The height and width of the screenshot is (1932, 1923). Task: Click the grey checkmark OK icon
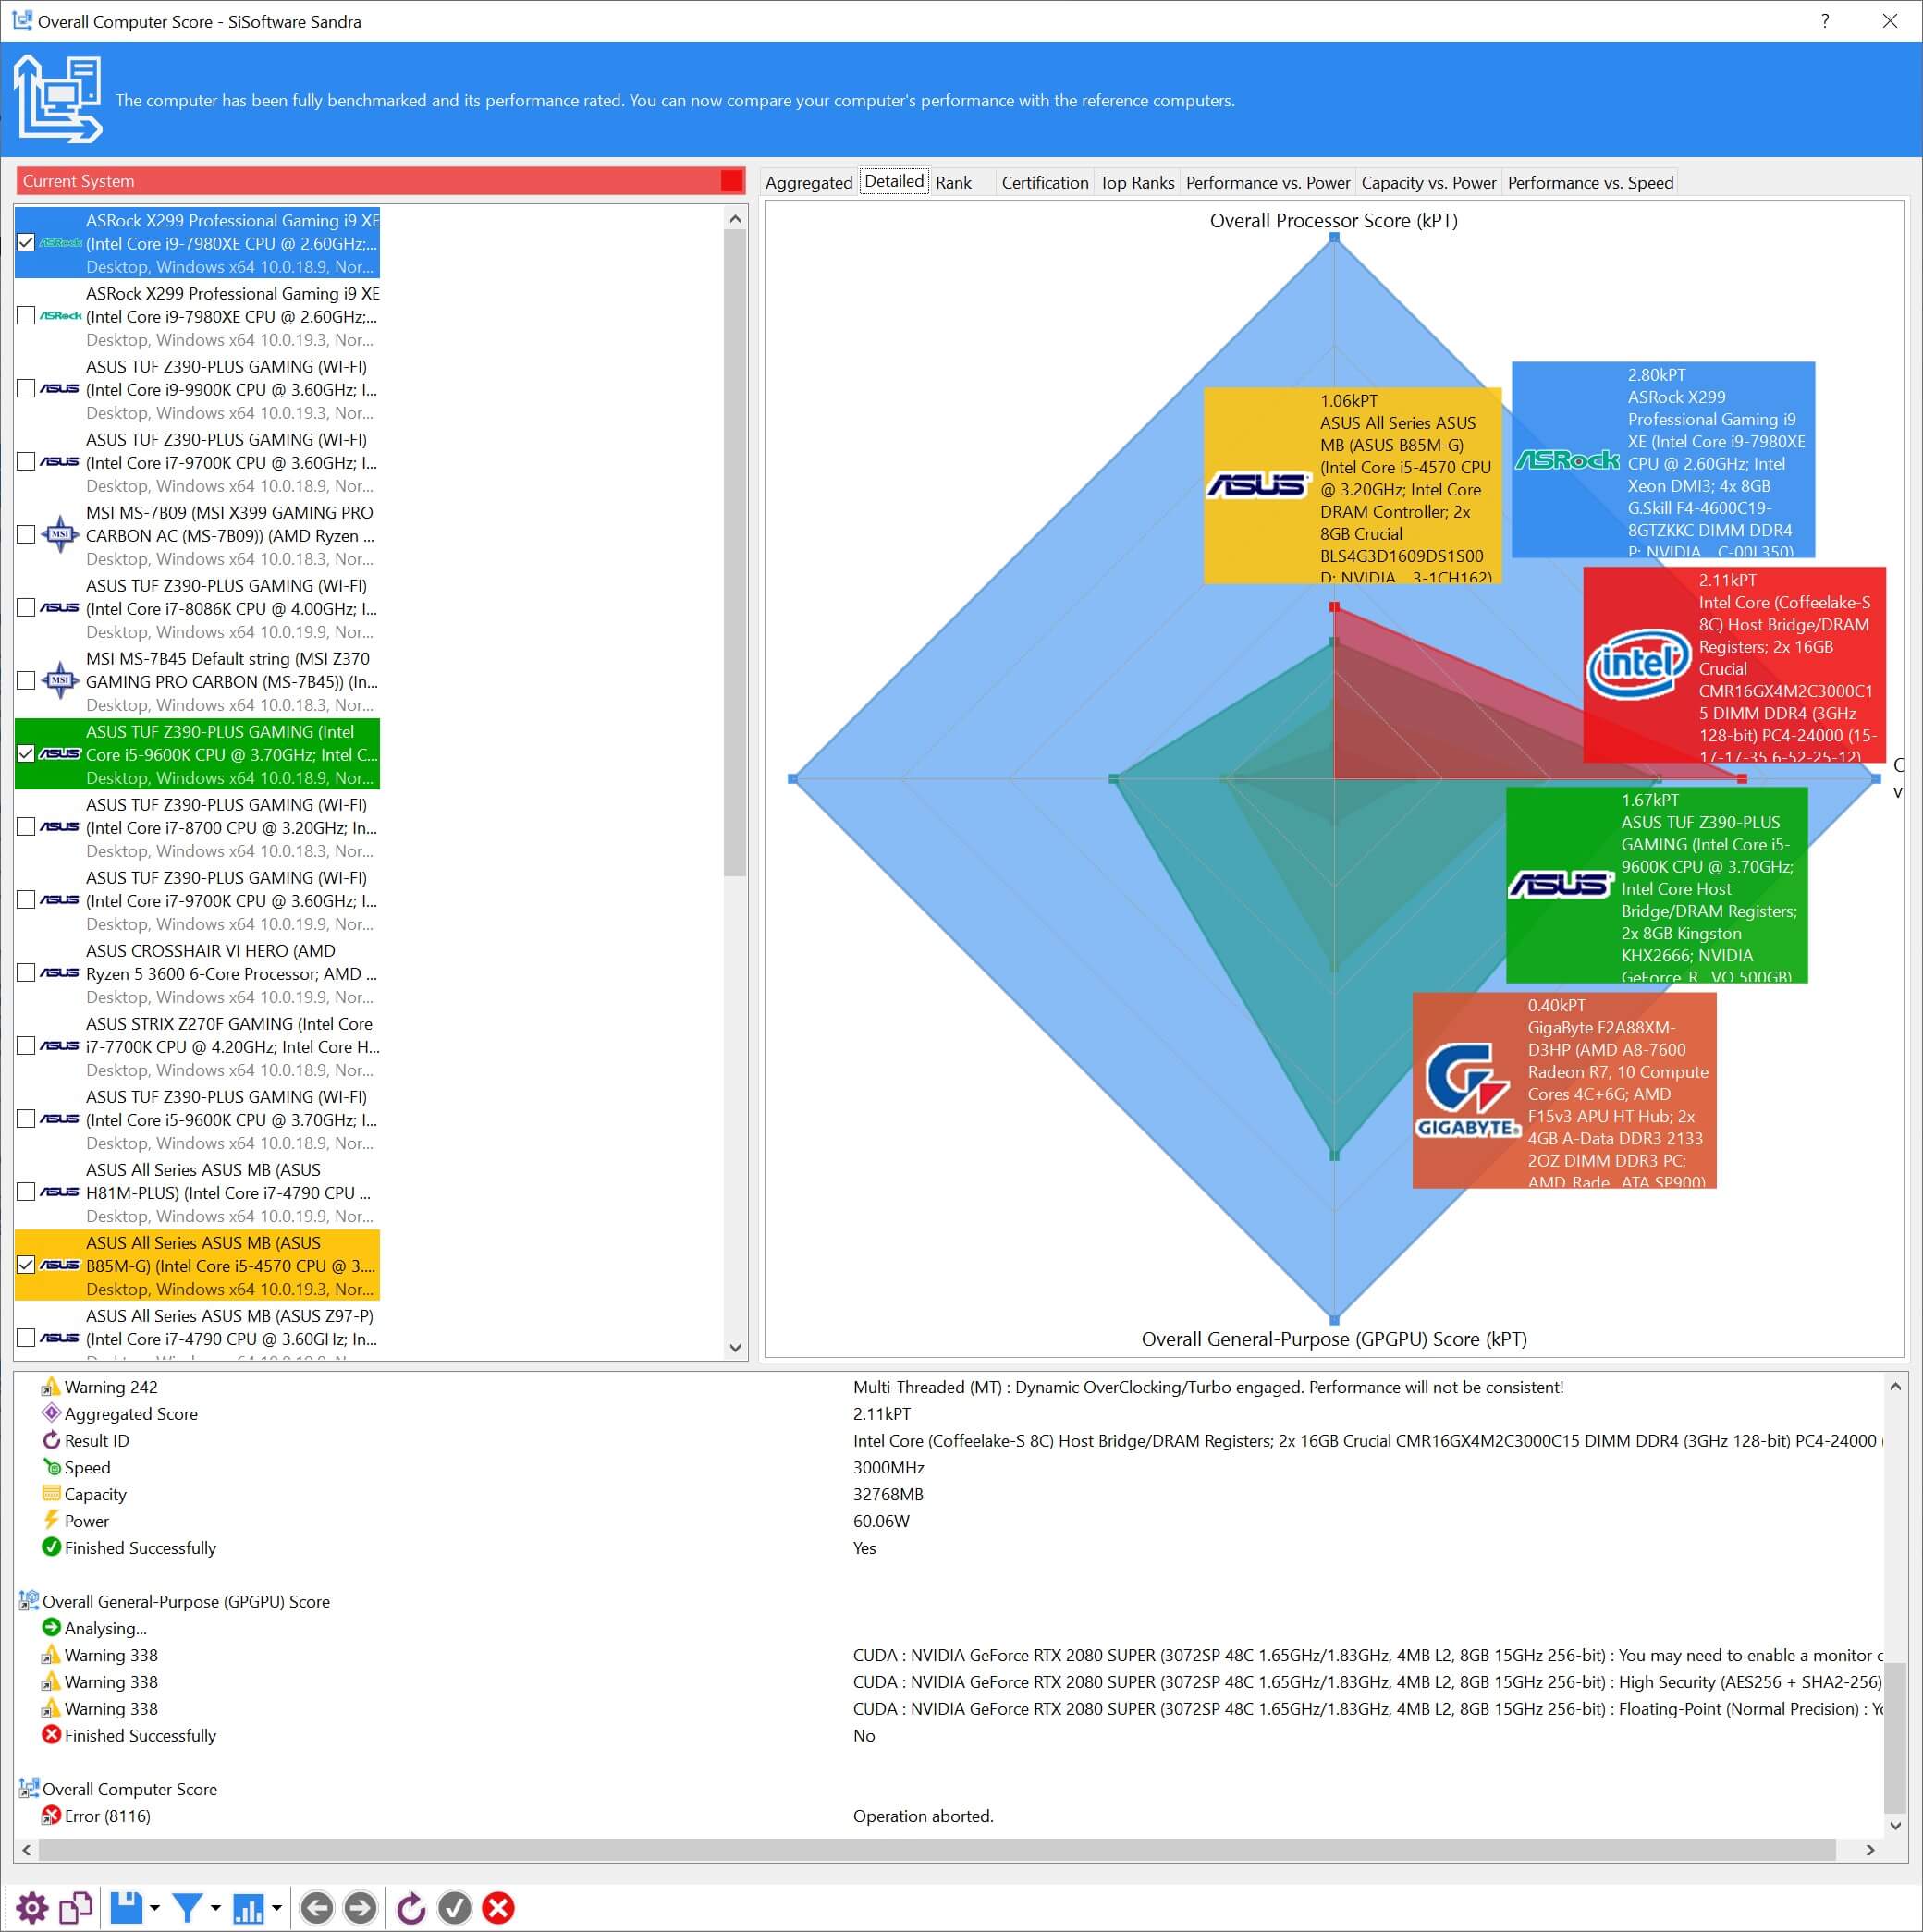click(x=454, y=1908)
